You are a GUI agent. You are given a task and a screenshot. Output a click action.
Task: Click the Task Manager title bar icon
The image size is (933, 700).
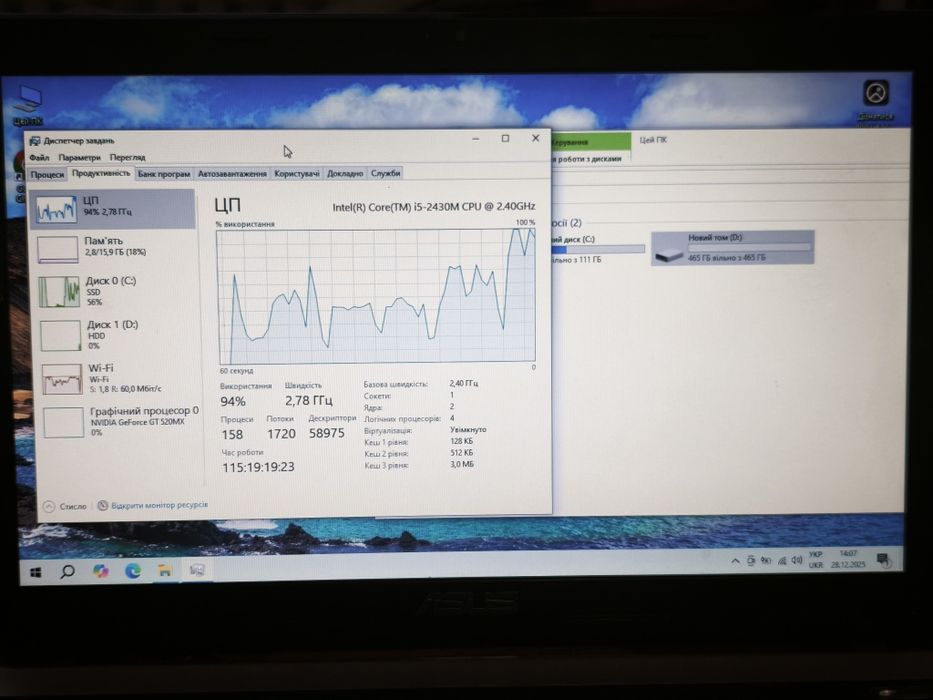pos(35,141)
